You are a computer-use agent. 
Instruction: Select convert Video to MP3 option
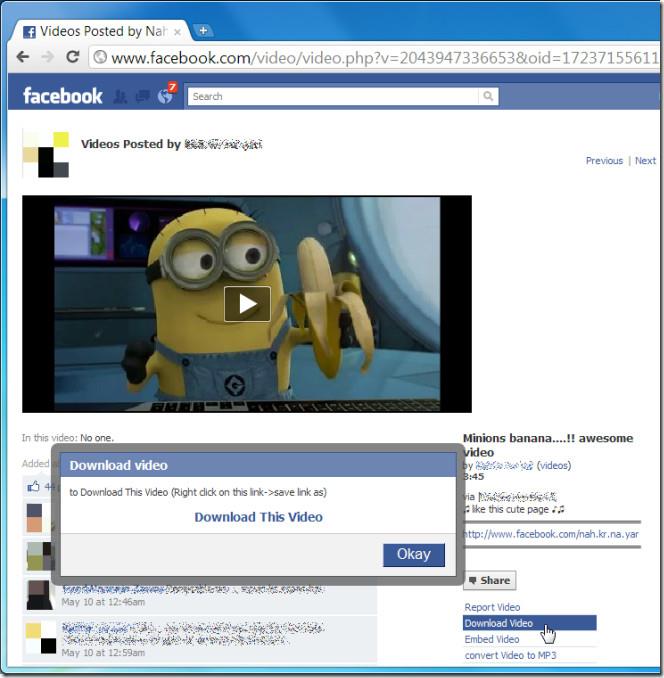(510, 656)
